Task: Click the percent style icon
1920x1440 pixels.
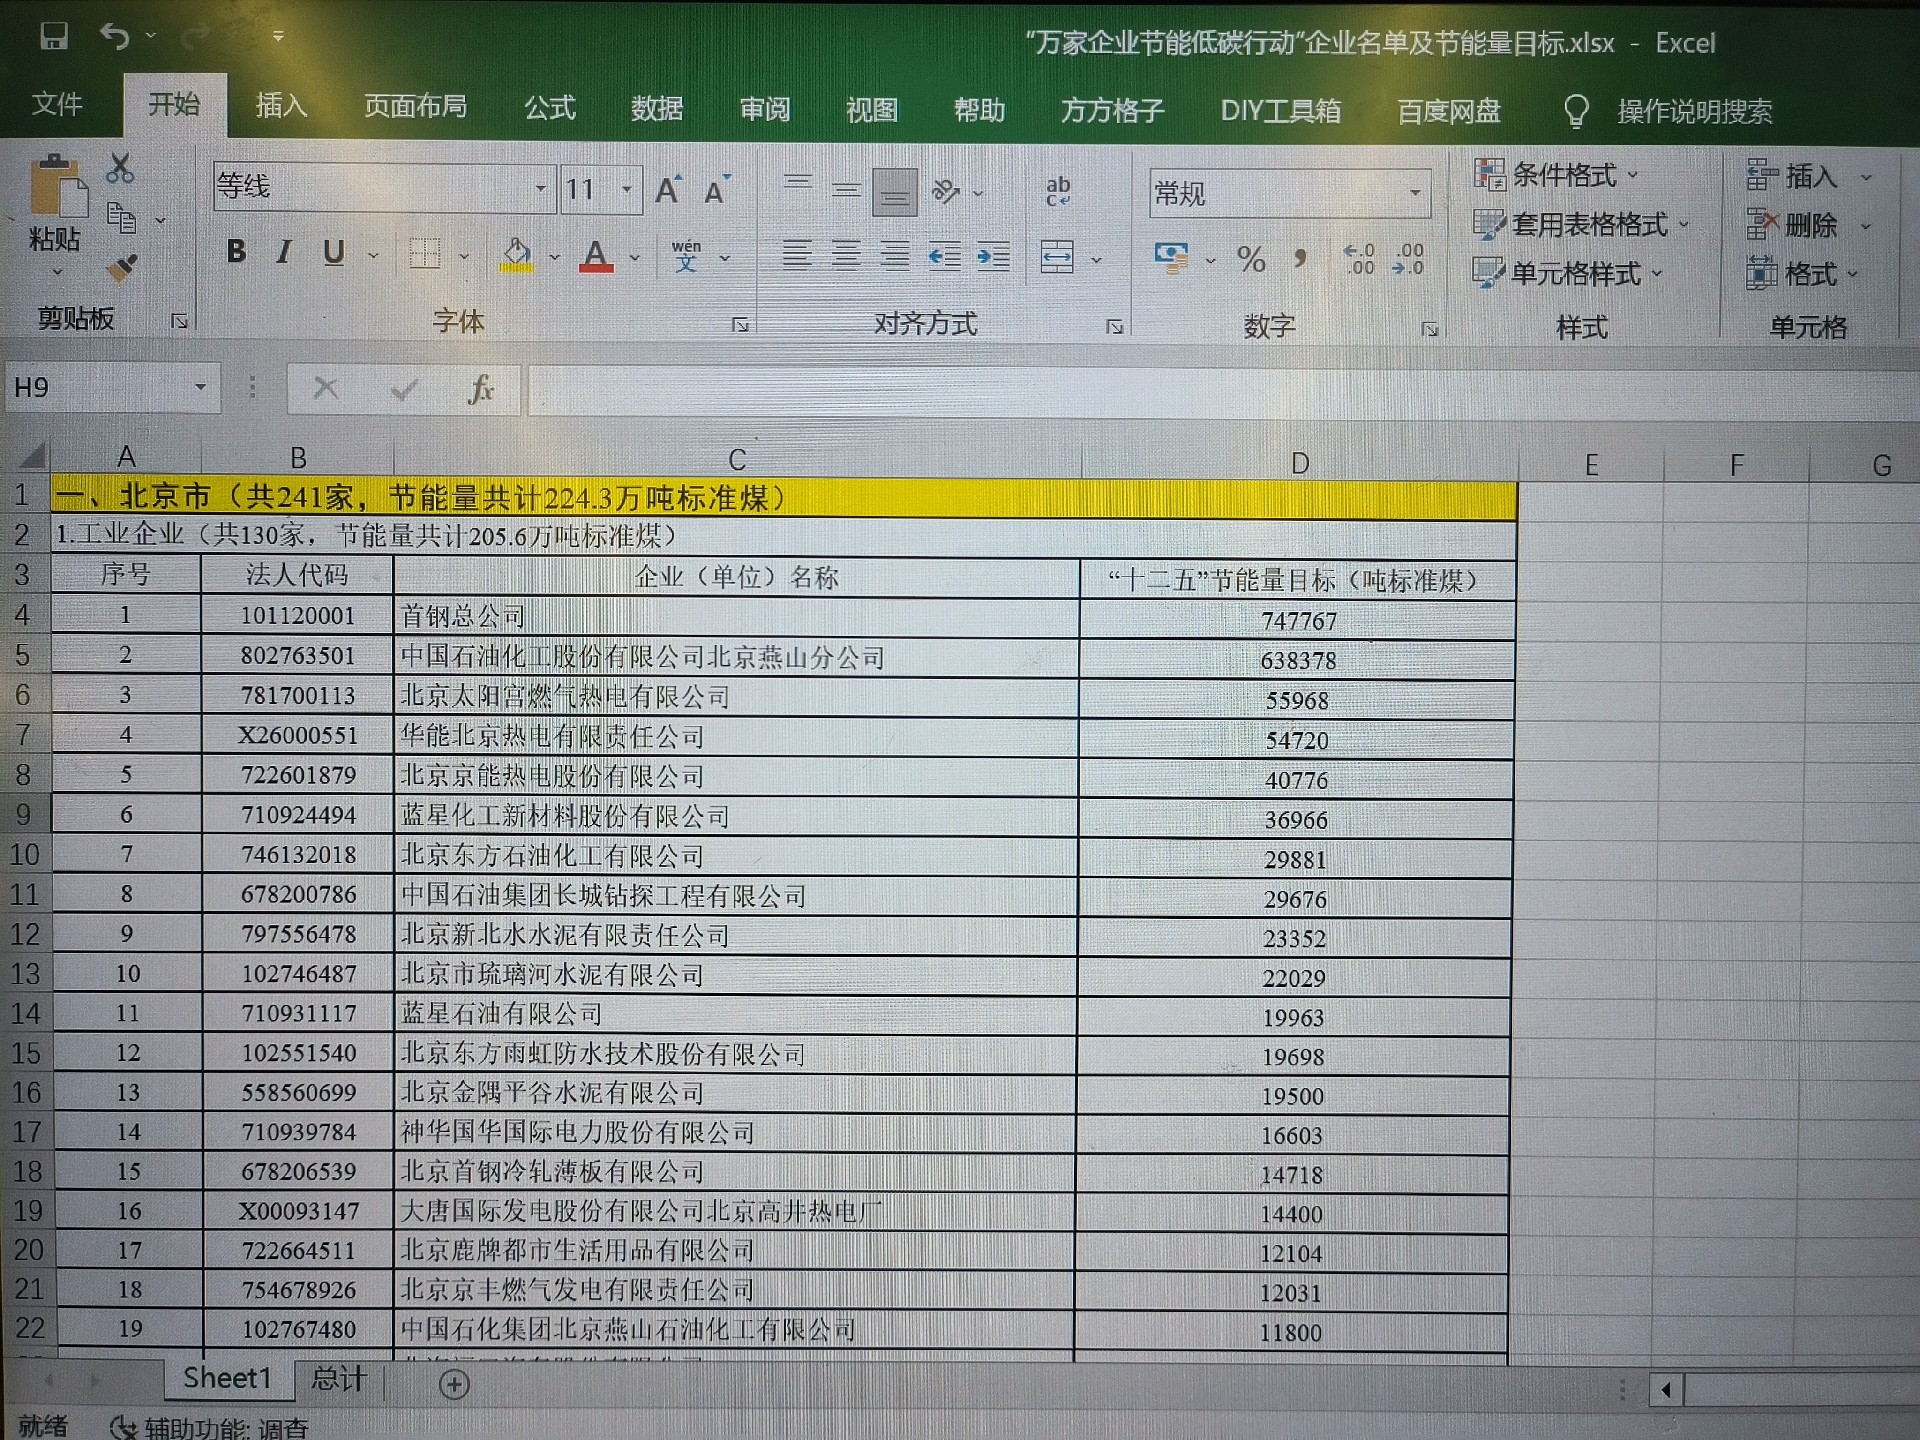Action: click(x=1251, y=259)
